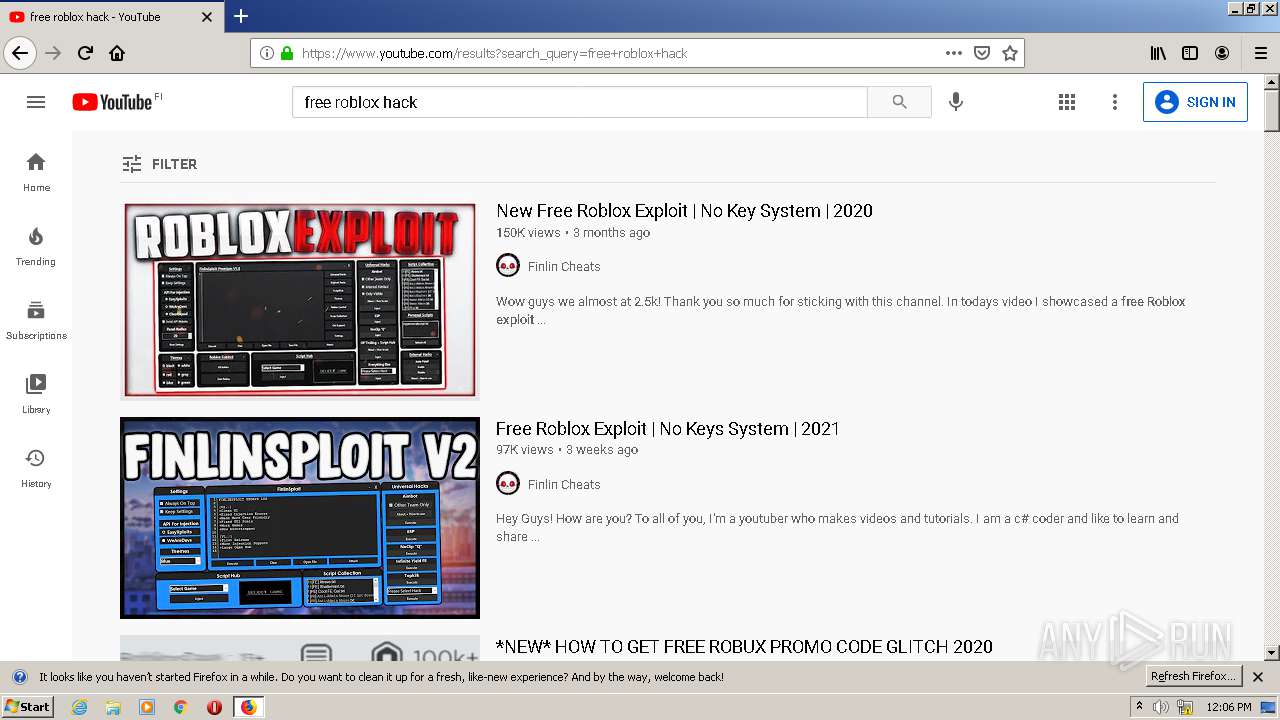Open the Firefox hamburger menu
Viewport: 1280px width, 720px height.
tap(1261, 53)
